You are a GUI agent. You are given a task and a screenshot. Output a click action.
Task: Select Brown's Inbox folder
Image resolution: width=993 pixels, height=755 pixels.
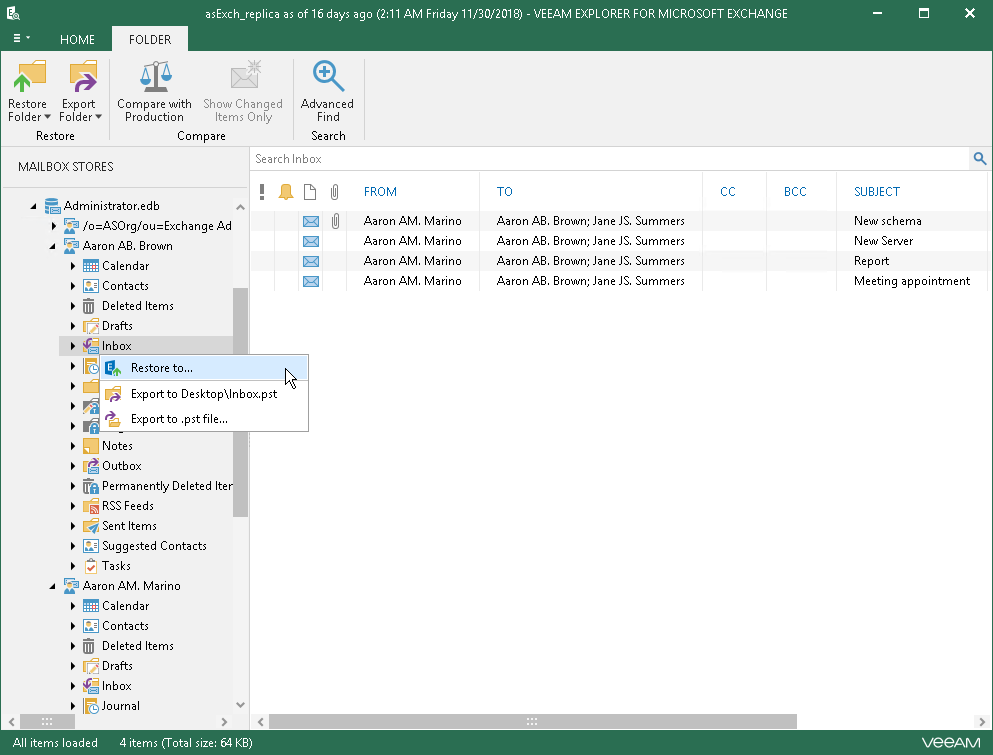pyautogui.click(x=117, y=346)
